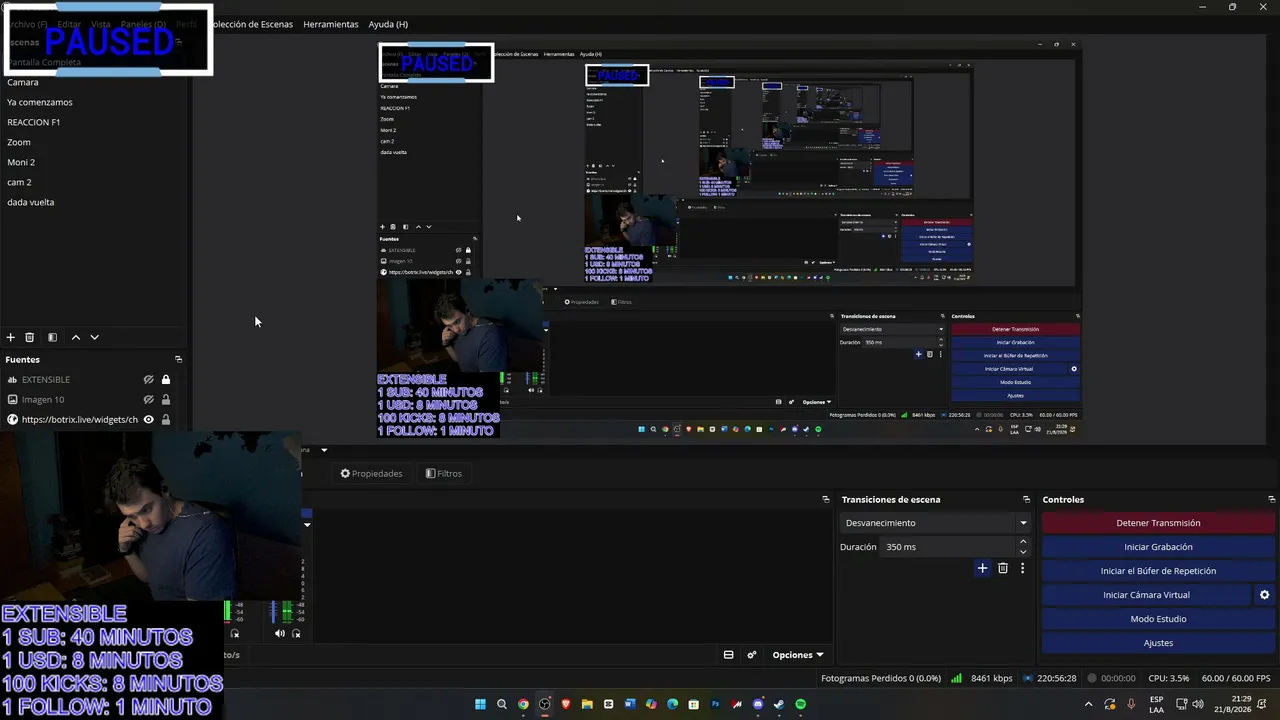Click Detener Transmisión to stop streaming
Viewport: 1280px width, 720px height.
pos(1158,523)
